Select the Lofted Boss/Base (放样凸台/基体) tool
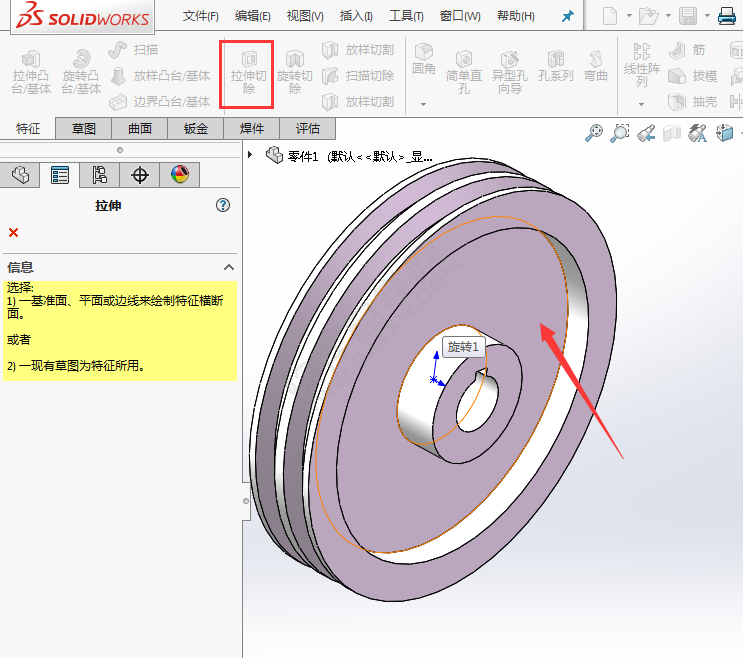743x658 pixels. [x=160, y=76]
